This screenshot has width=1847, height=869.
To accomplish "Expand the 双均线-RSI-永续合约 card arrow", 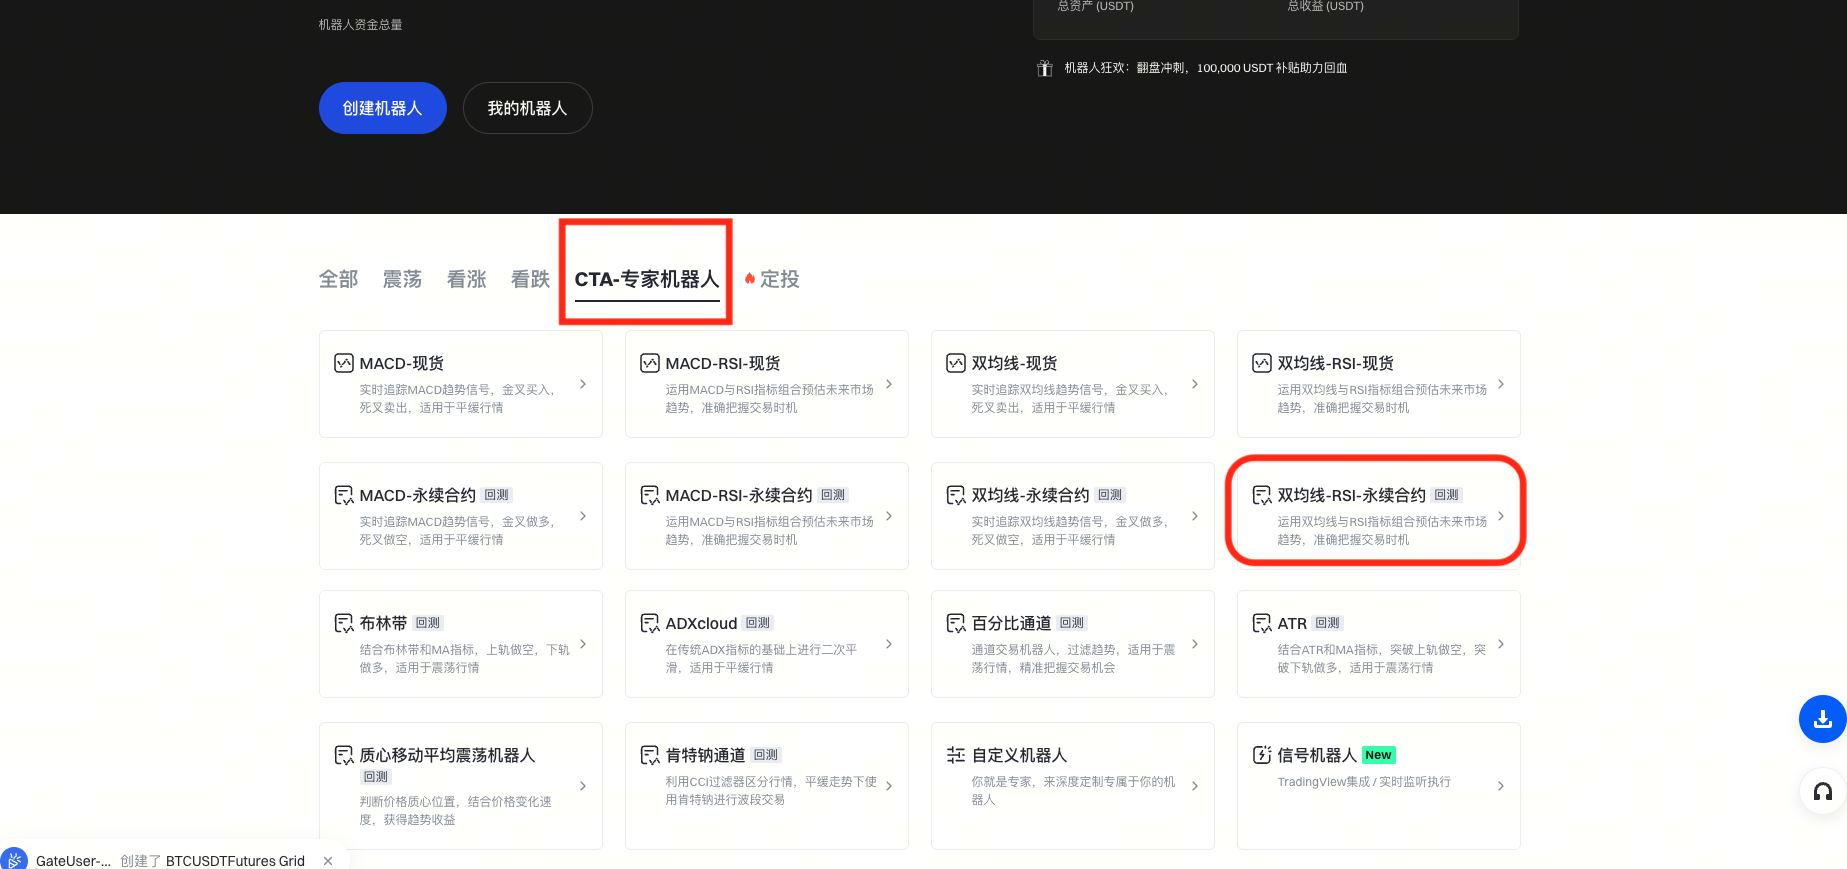I will 1500,516.
